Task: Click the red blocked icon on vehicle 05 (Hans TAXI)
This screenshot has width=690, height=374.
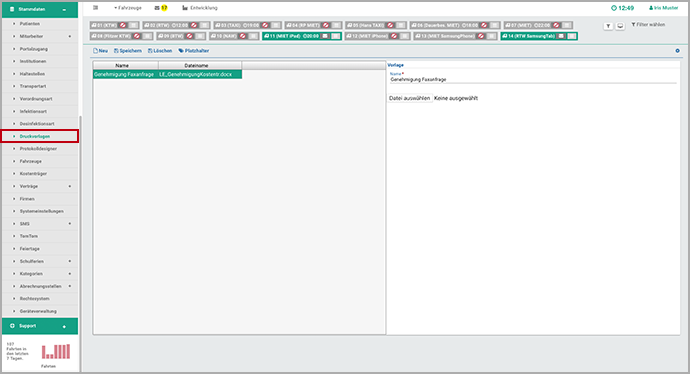Action: (x=390, y=26)
